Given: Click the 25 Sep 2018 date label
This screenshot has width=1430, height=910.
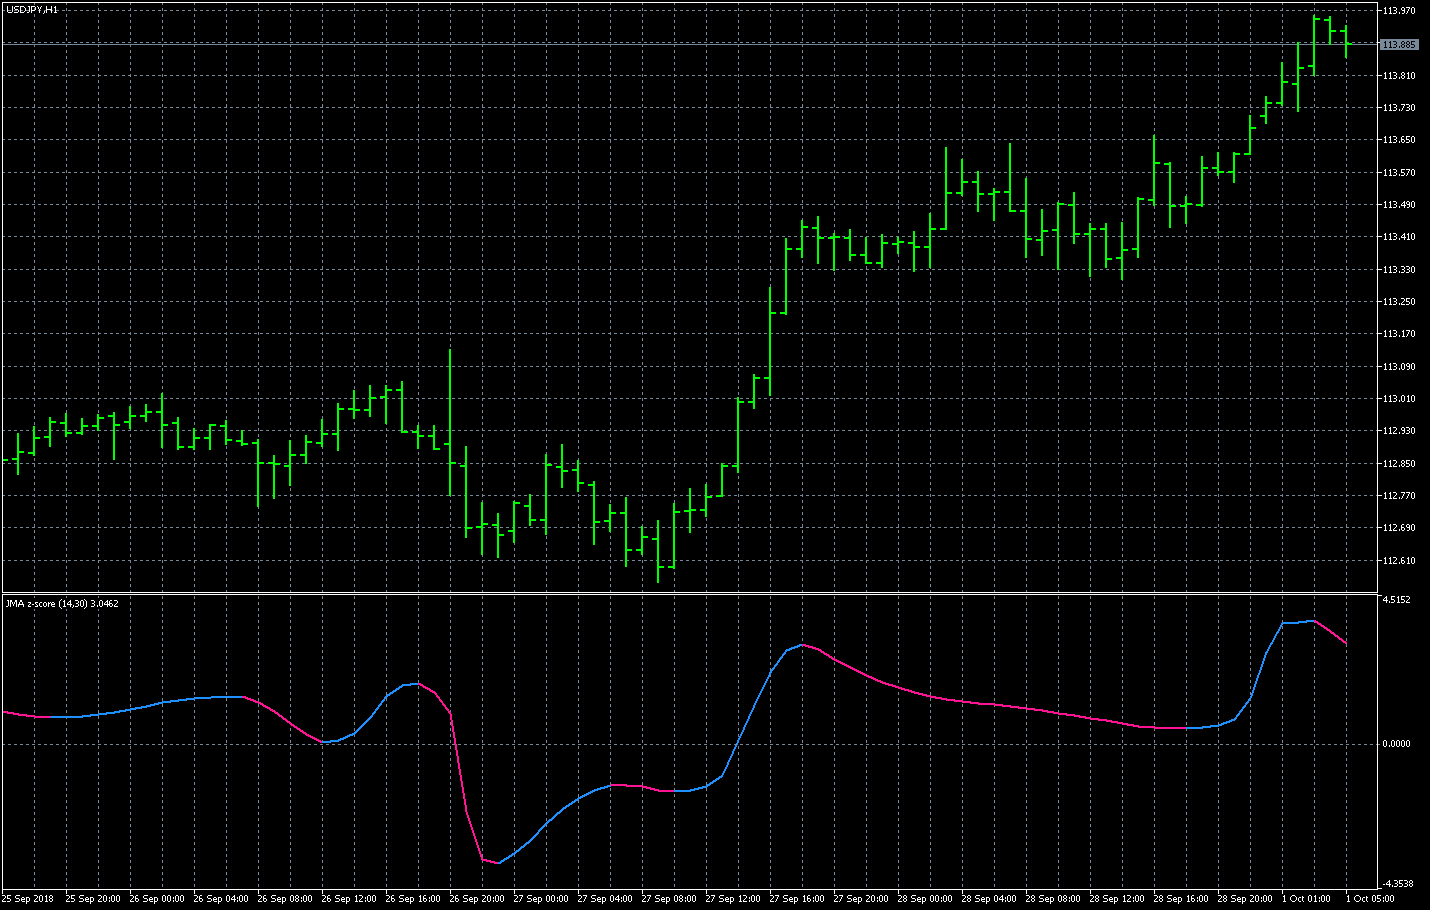Looking at the screenshot, I should pyautogui.click(x=28, y=899).
